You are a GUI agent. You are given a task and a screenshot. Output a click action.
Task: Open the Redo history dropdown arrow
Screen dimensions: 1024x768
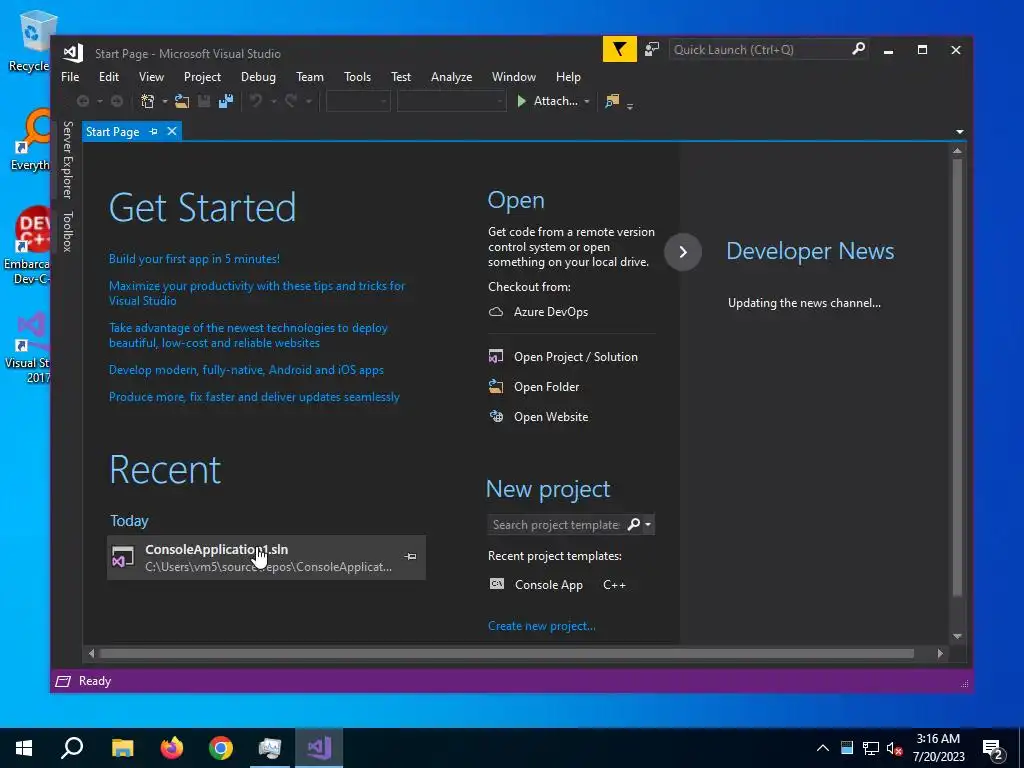coord(308,101)
